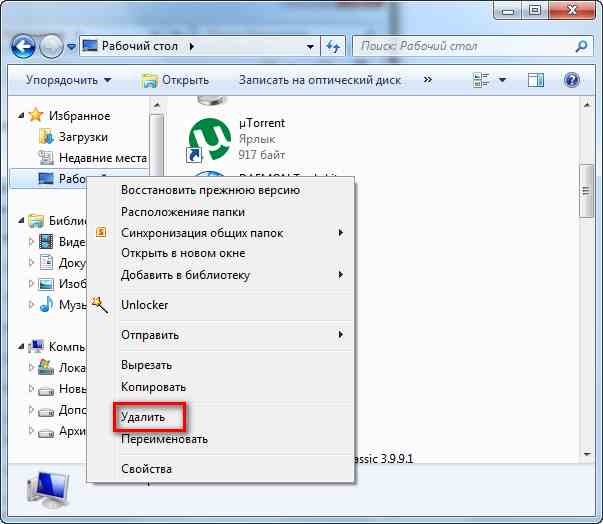The width and height of the screenshot is (603, 524).
Task: Click the Открыть toolbar button
Action: (x=176, y=80)
